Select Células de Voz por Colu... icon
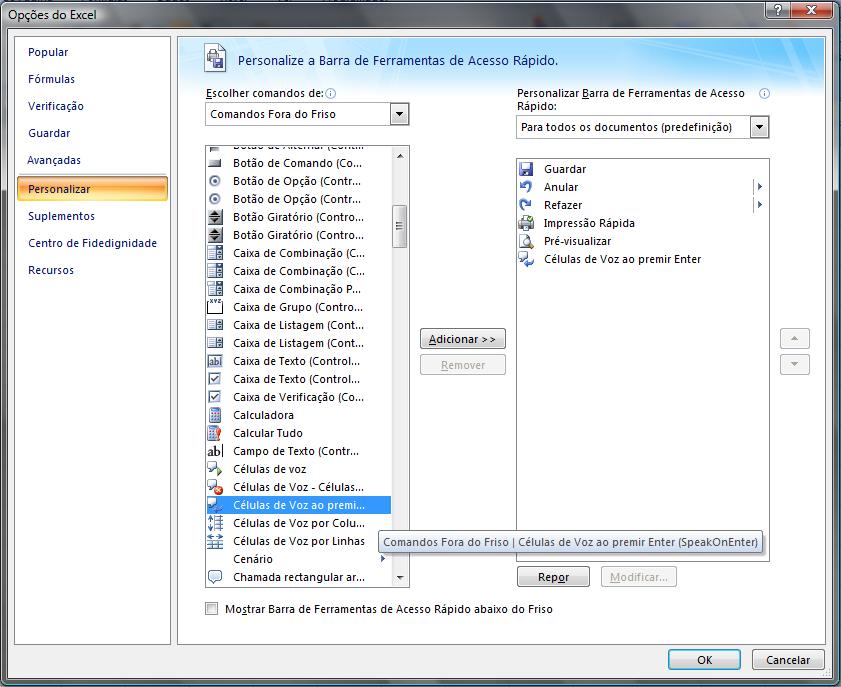Screen dimensions: 841x687 click(x=215, y=523)
